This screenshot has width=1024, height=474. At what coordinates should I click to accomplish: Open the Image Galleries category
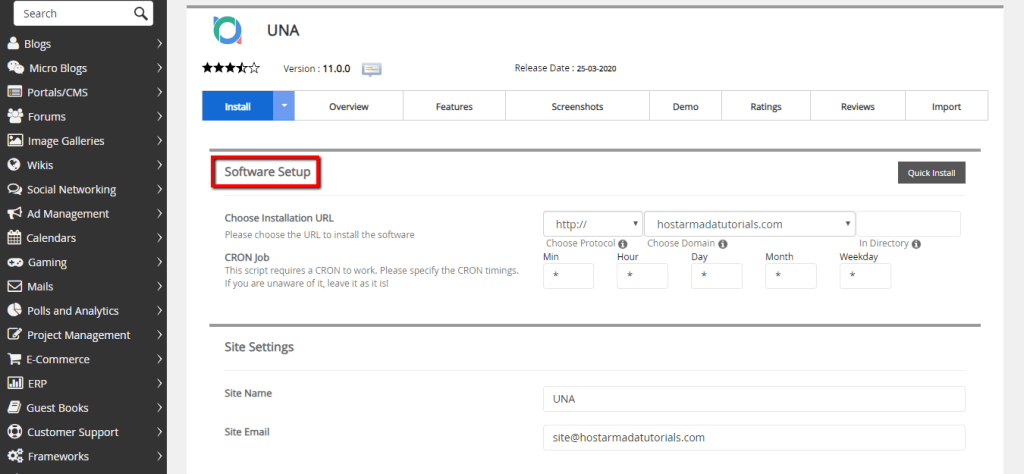pos(84,140)
